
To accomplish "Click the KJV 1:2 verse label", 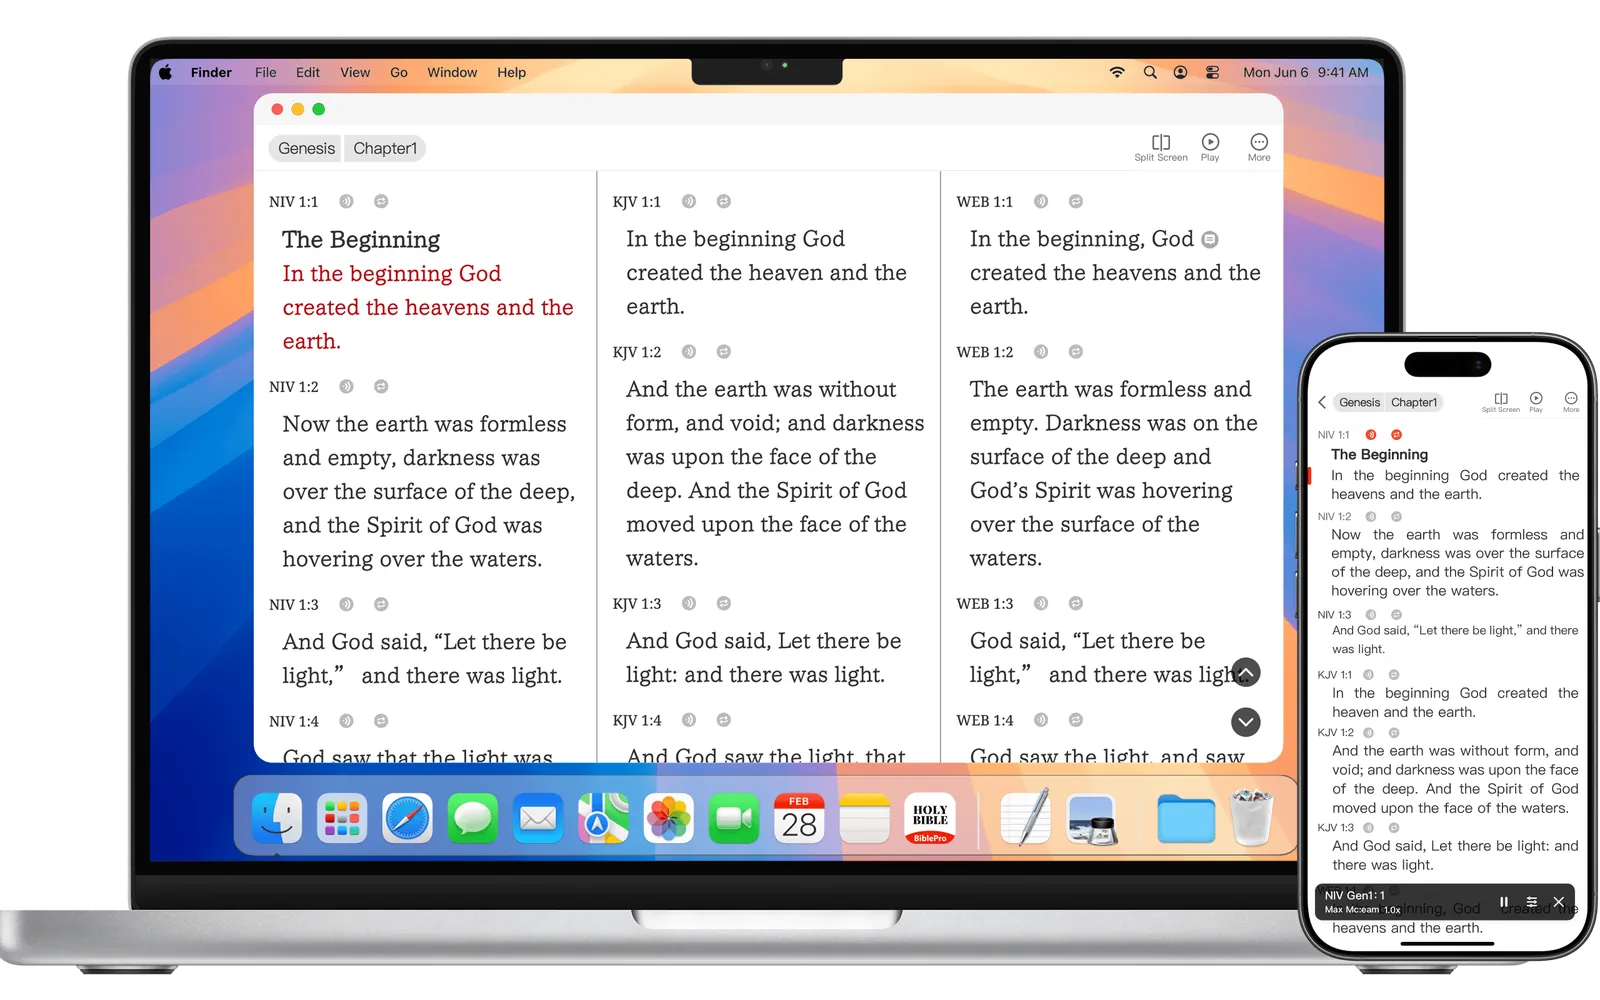I will click(637, 352).
